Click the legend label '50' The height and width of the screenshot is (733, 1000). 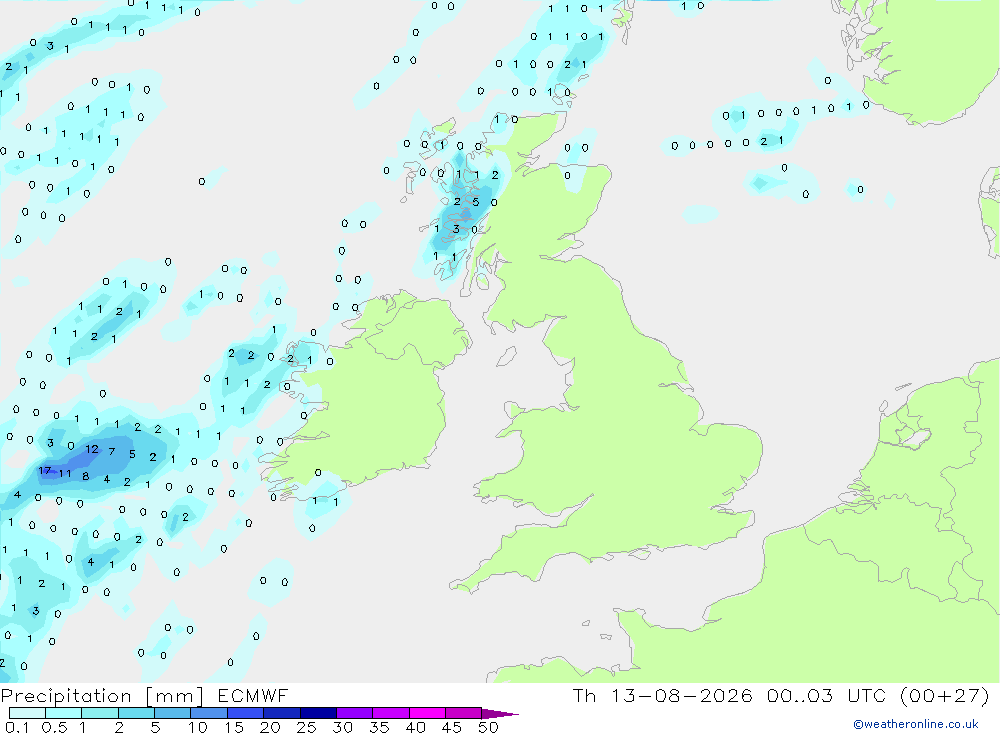[488, 727]
